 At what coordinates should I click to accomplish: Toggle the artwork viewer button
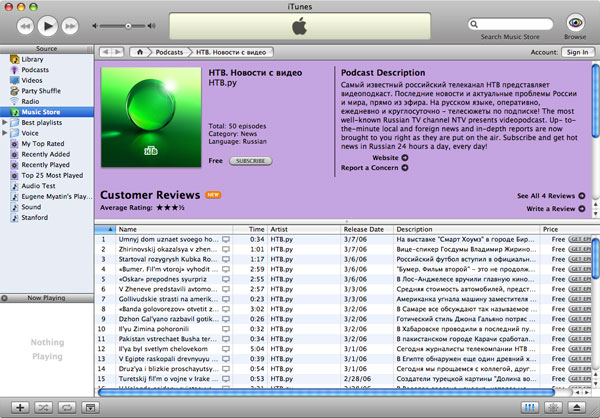pos(90,408)
